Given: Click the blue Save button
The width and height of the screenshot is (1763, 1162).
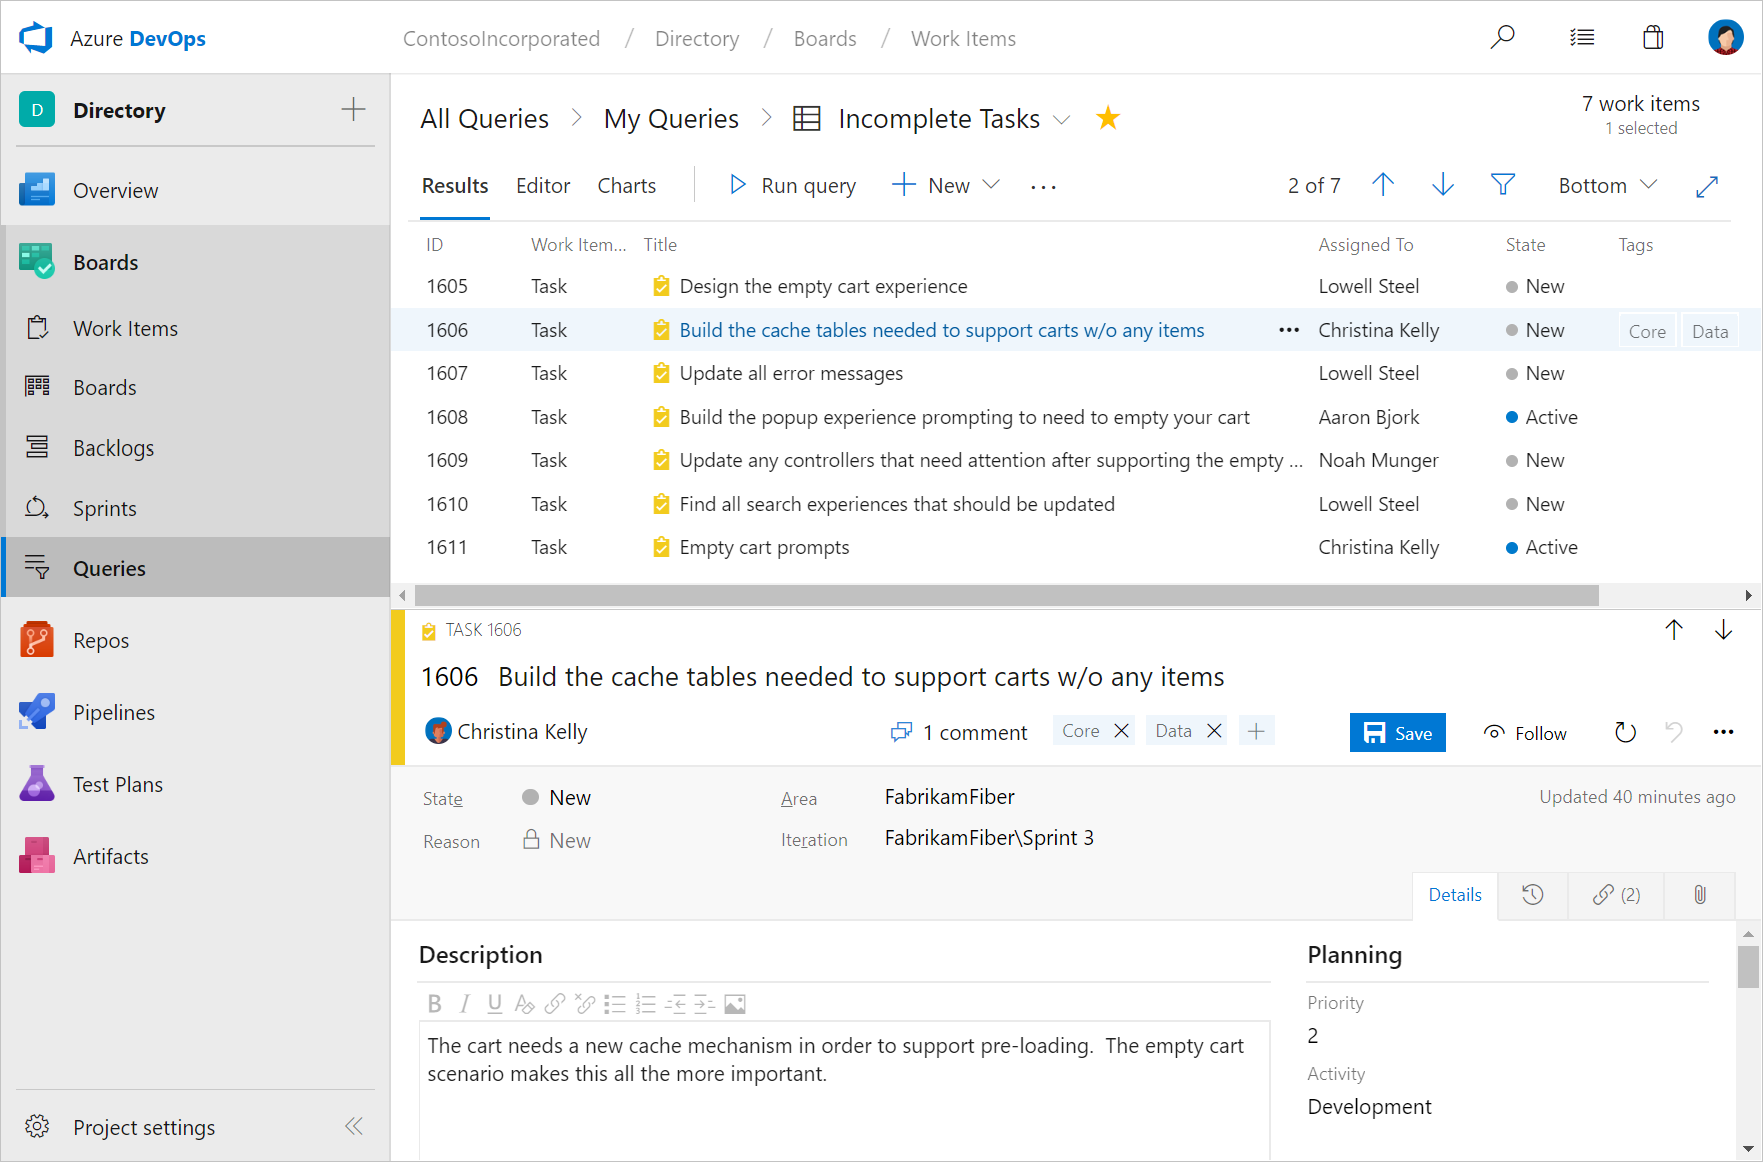Looking at the screenshot, I should click(1397, 733).
